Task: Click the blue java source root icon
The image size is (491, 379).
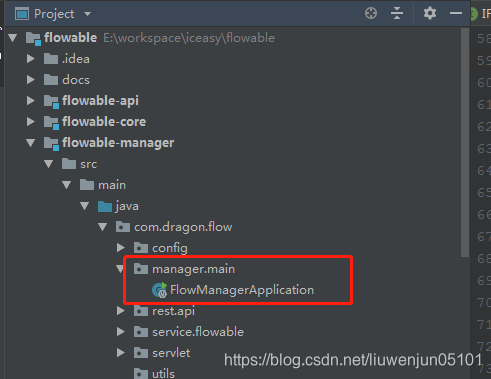Action: click(105, 206)
